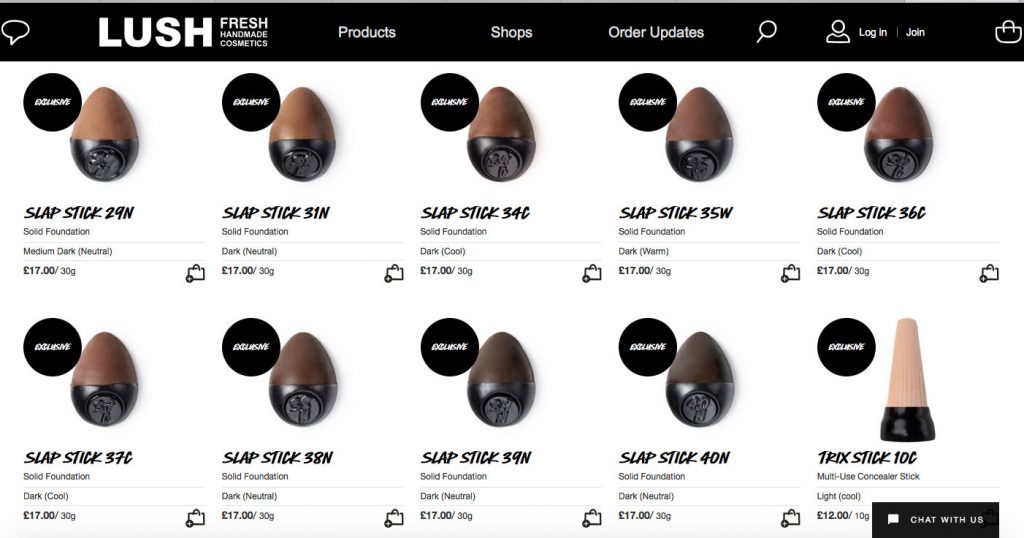This screenshot has width=1024, height=538.
Task: Open the Products menu
Action: [367, 32]
